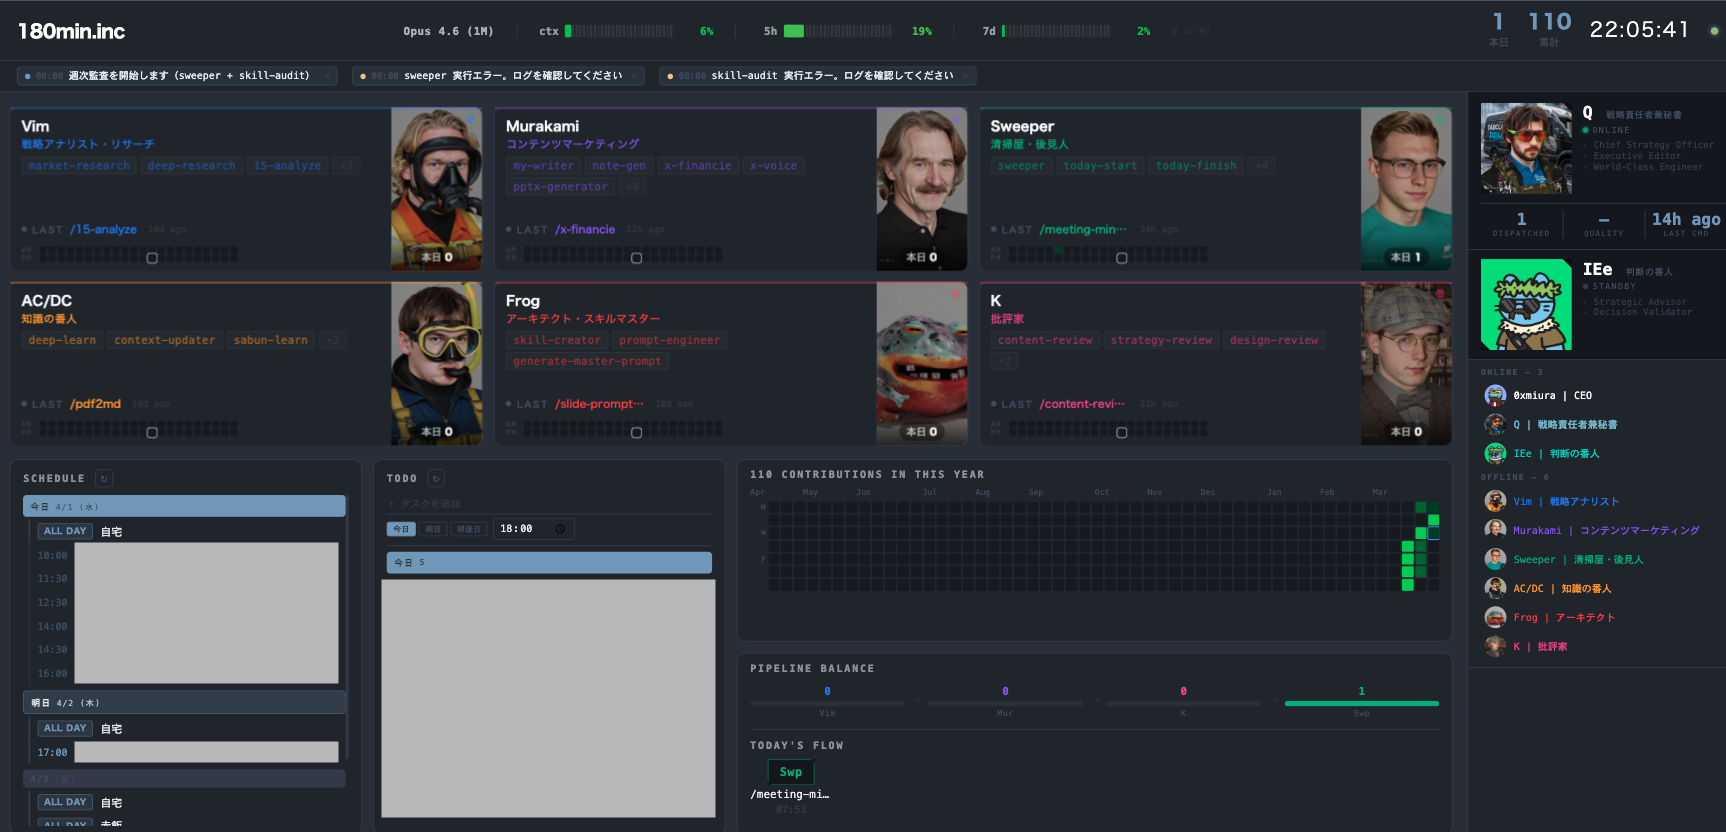This screenshot has width=1726, height=832.
Task: Click the 18:00 time field
Action: click(x=533, y=529)
